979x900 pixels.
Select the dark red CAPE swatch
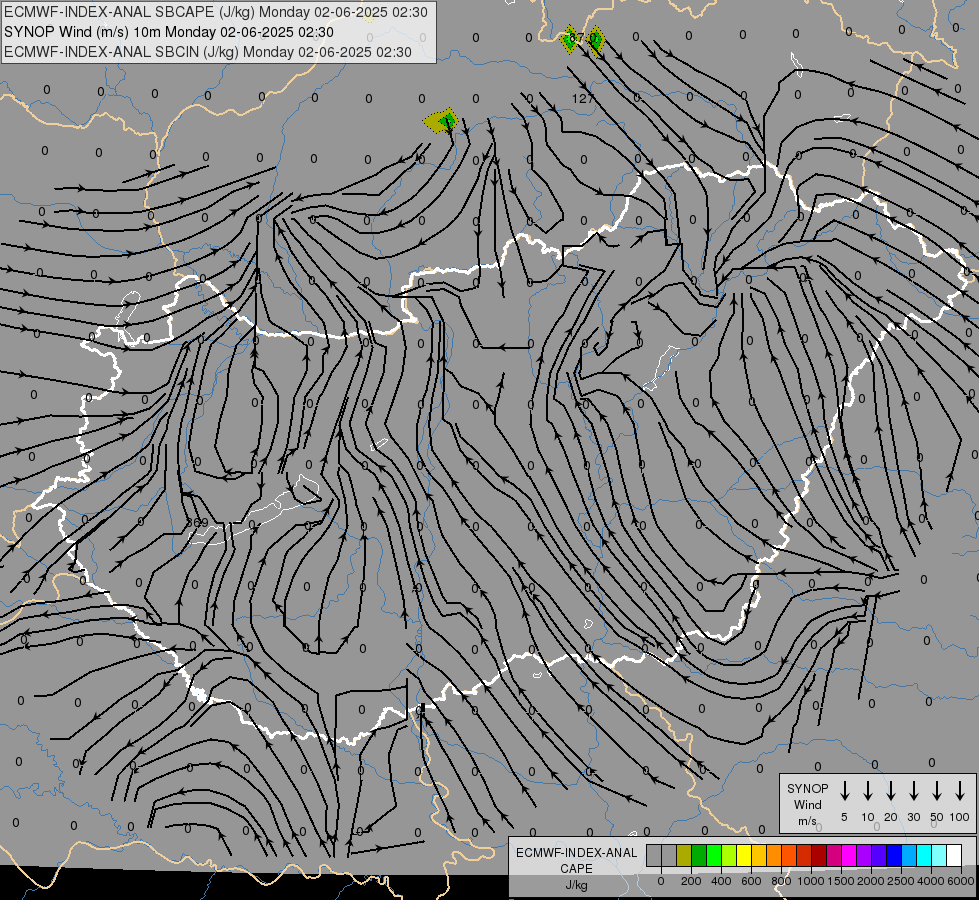(819, 855)
